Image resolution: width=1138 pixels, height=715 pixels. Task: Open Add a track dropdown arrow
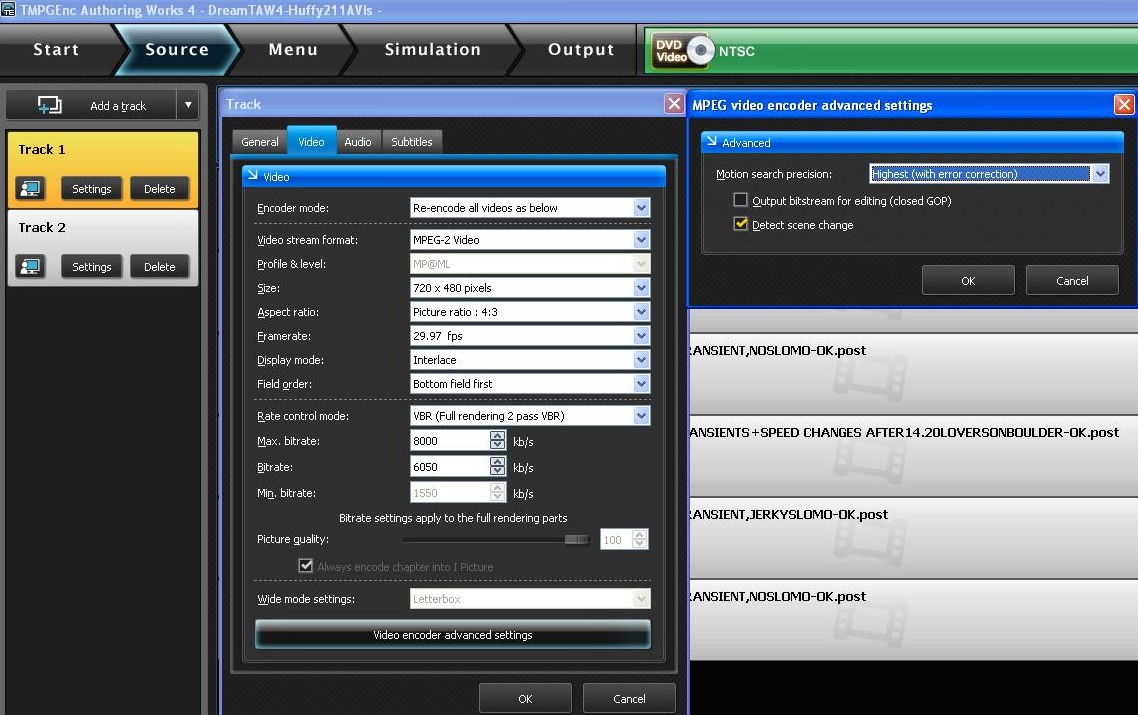(188, 105)
